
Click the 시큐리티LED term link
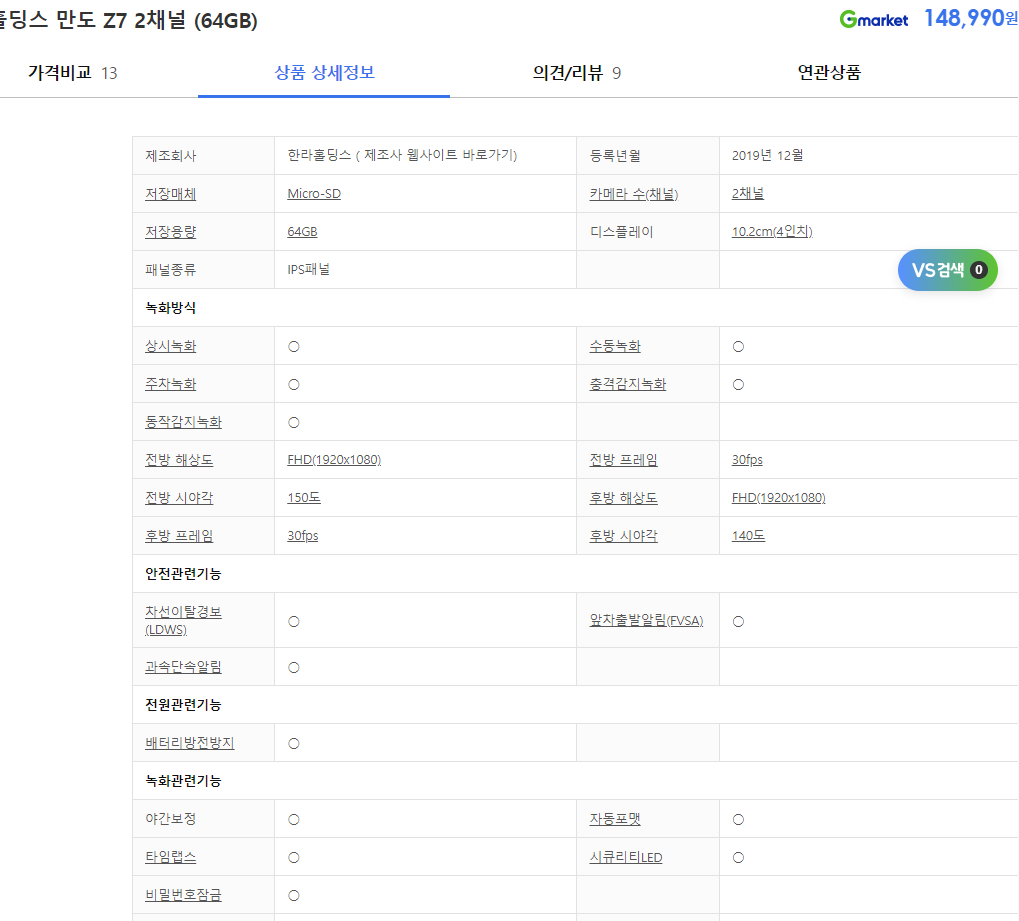point(626,857)
